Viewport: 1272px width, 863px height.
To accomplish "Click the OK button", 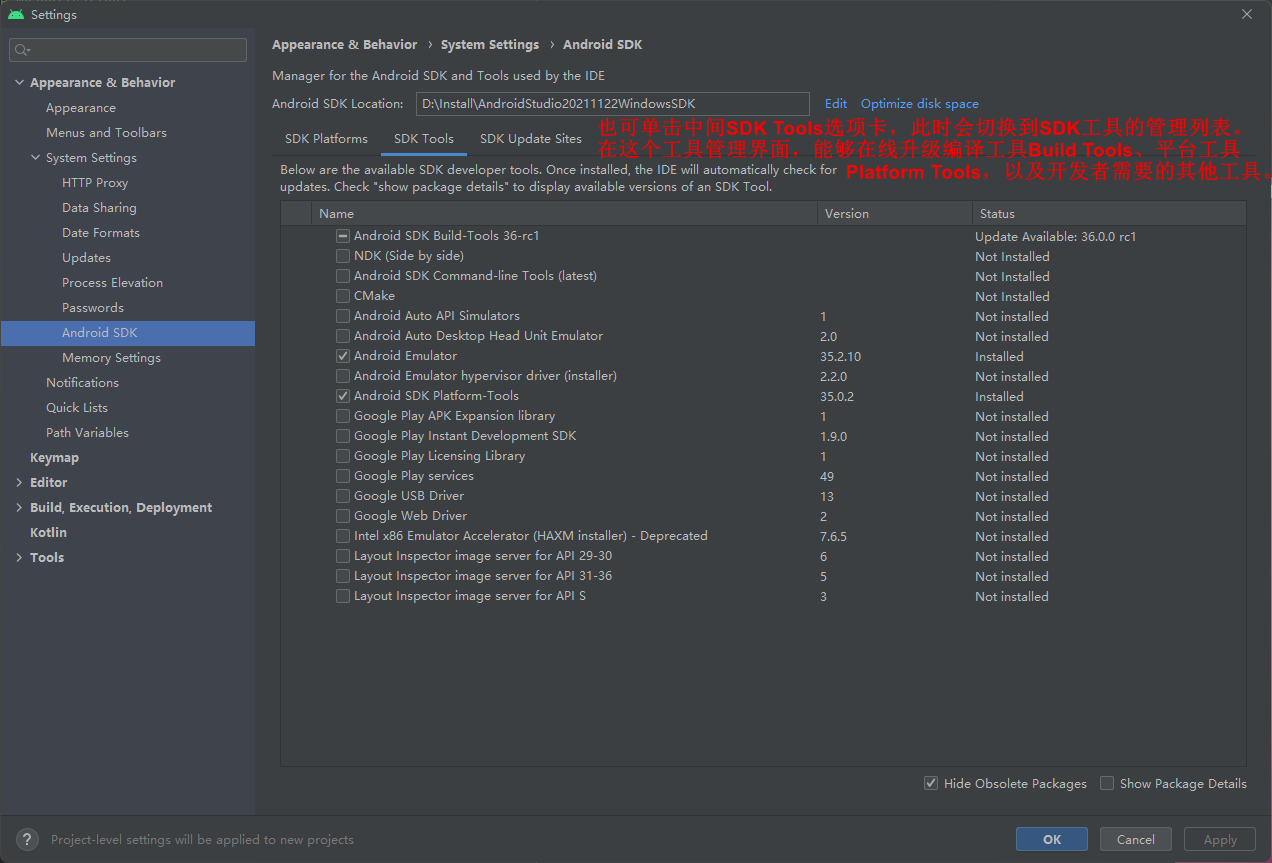I will [1052, 840].
